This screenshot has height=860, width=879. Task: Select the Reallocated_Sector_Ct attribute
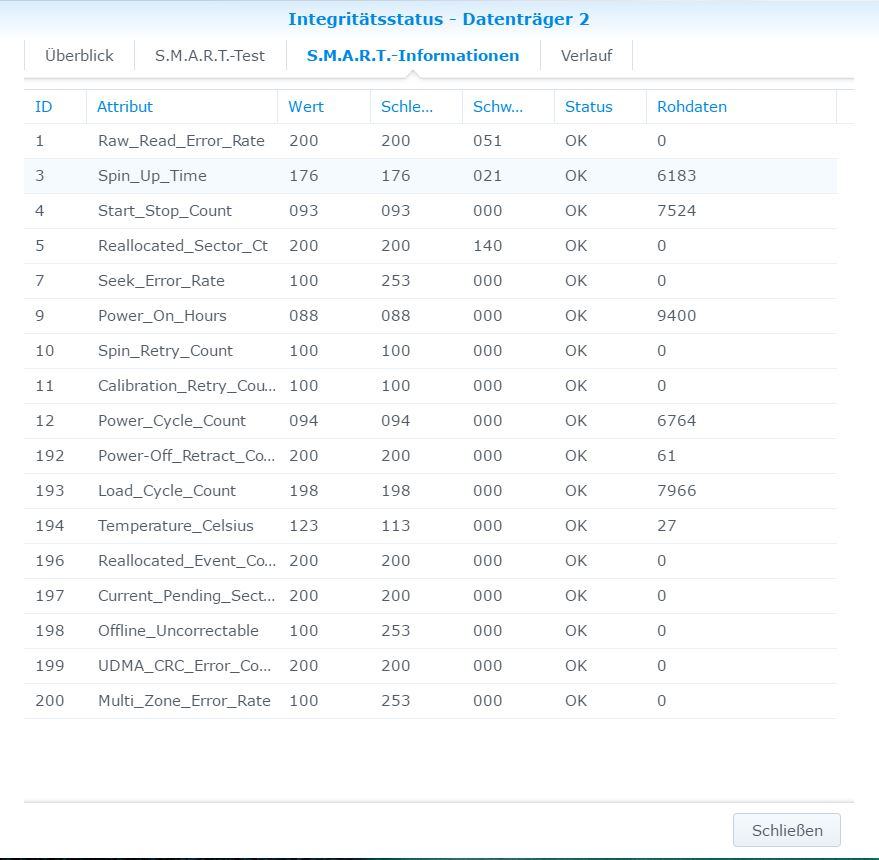click(x=183, y=246)
